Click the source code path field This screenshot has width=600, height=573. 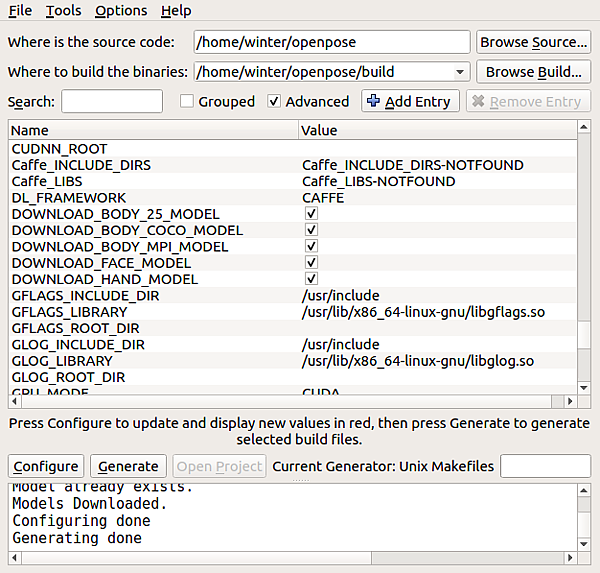(332, 42)
